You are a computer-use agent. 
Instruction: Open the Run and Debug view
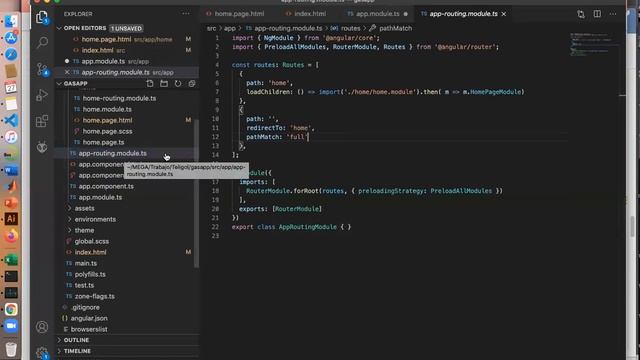(x=42, y=95)
